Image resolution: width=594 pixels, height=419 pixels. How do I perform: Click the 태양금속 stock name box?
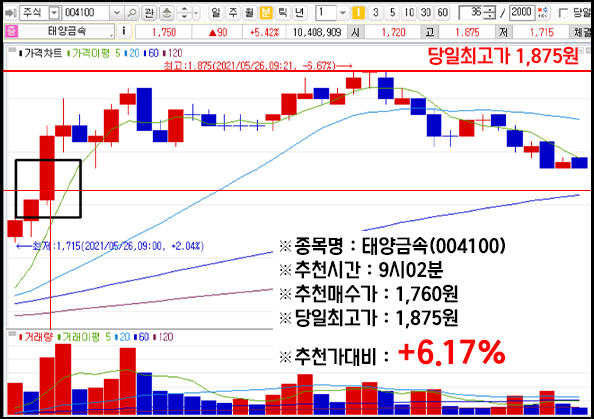pyautogui.click(x=66, y=31)
